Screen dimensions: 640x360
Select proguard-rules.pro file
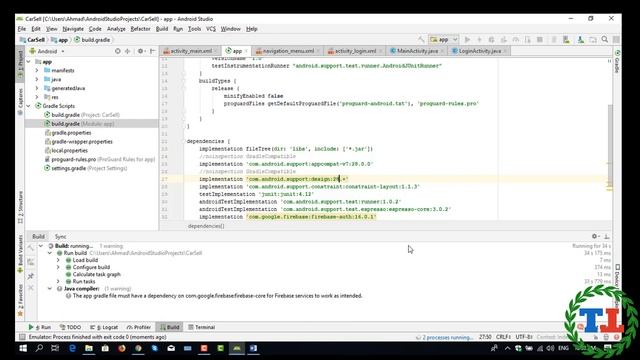pos(100,159)
